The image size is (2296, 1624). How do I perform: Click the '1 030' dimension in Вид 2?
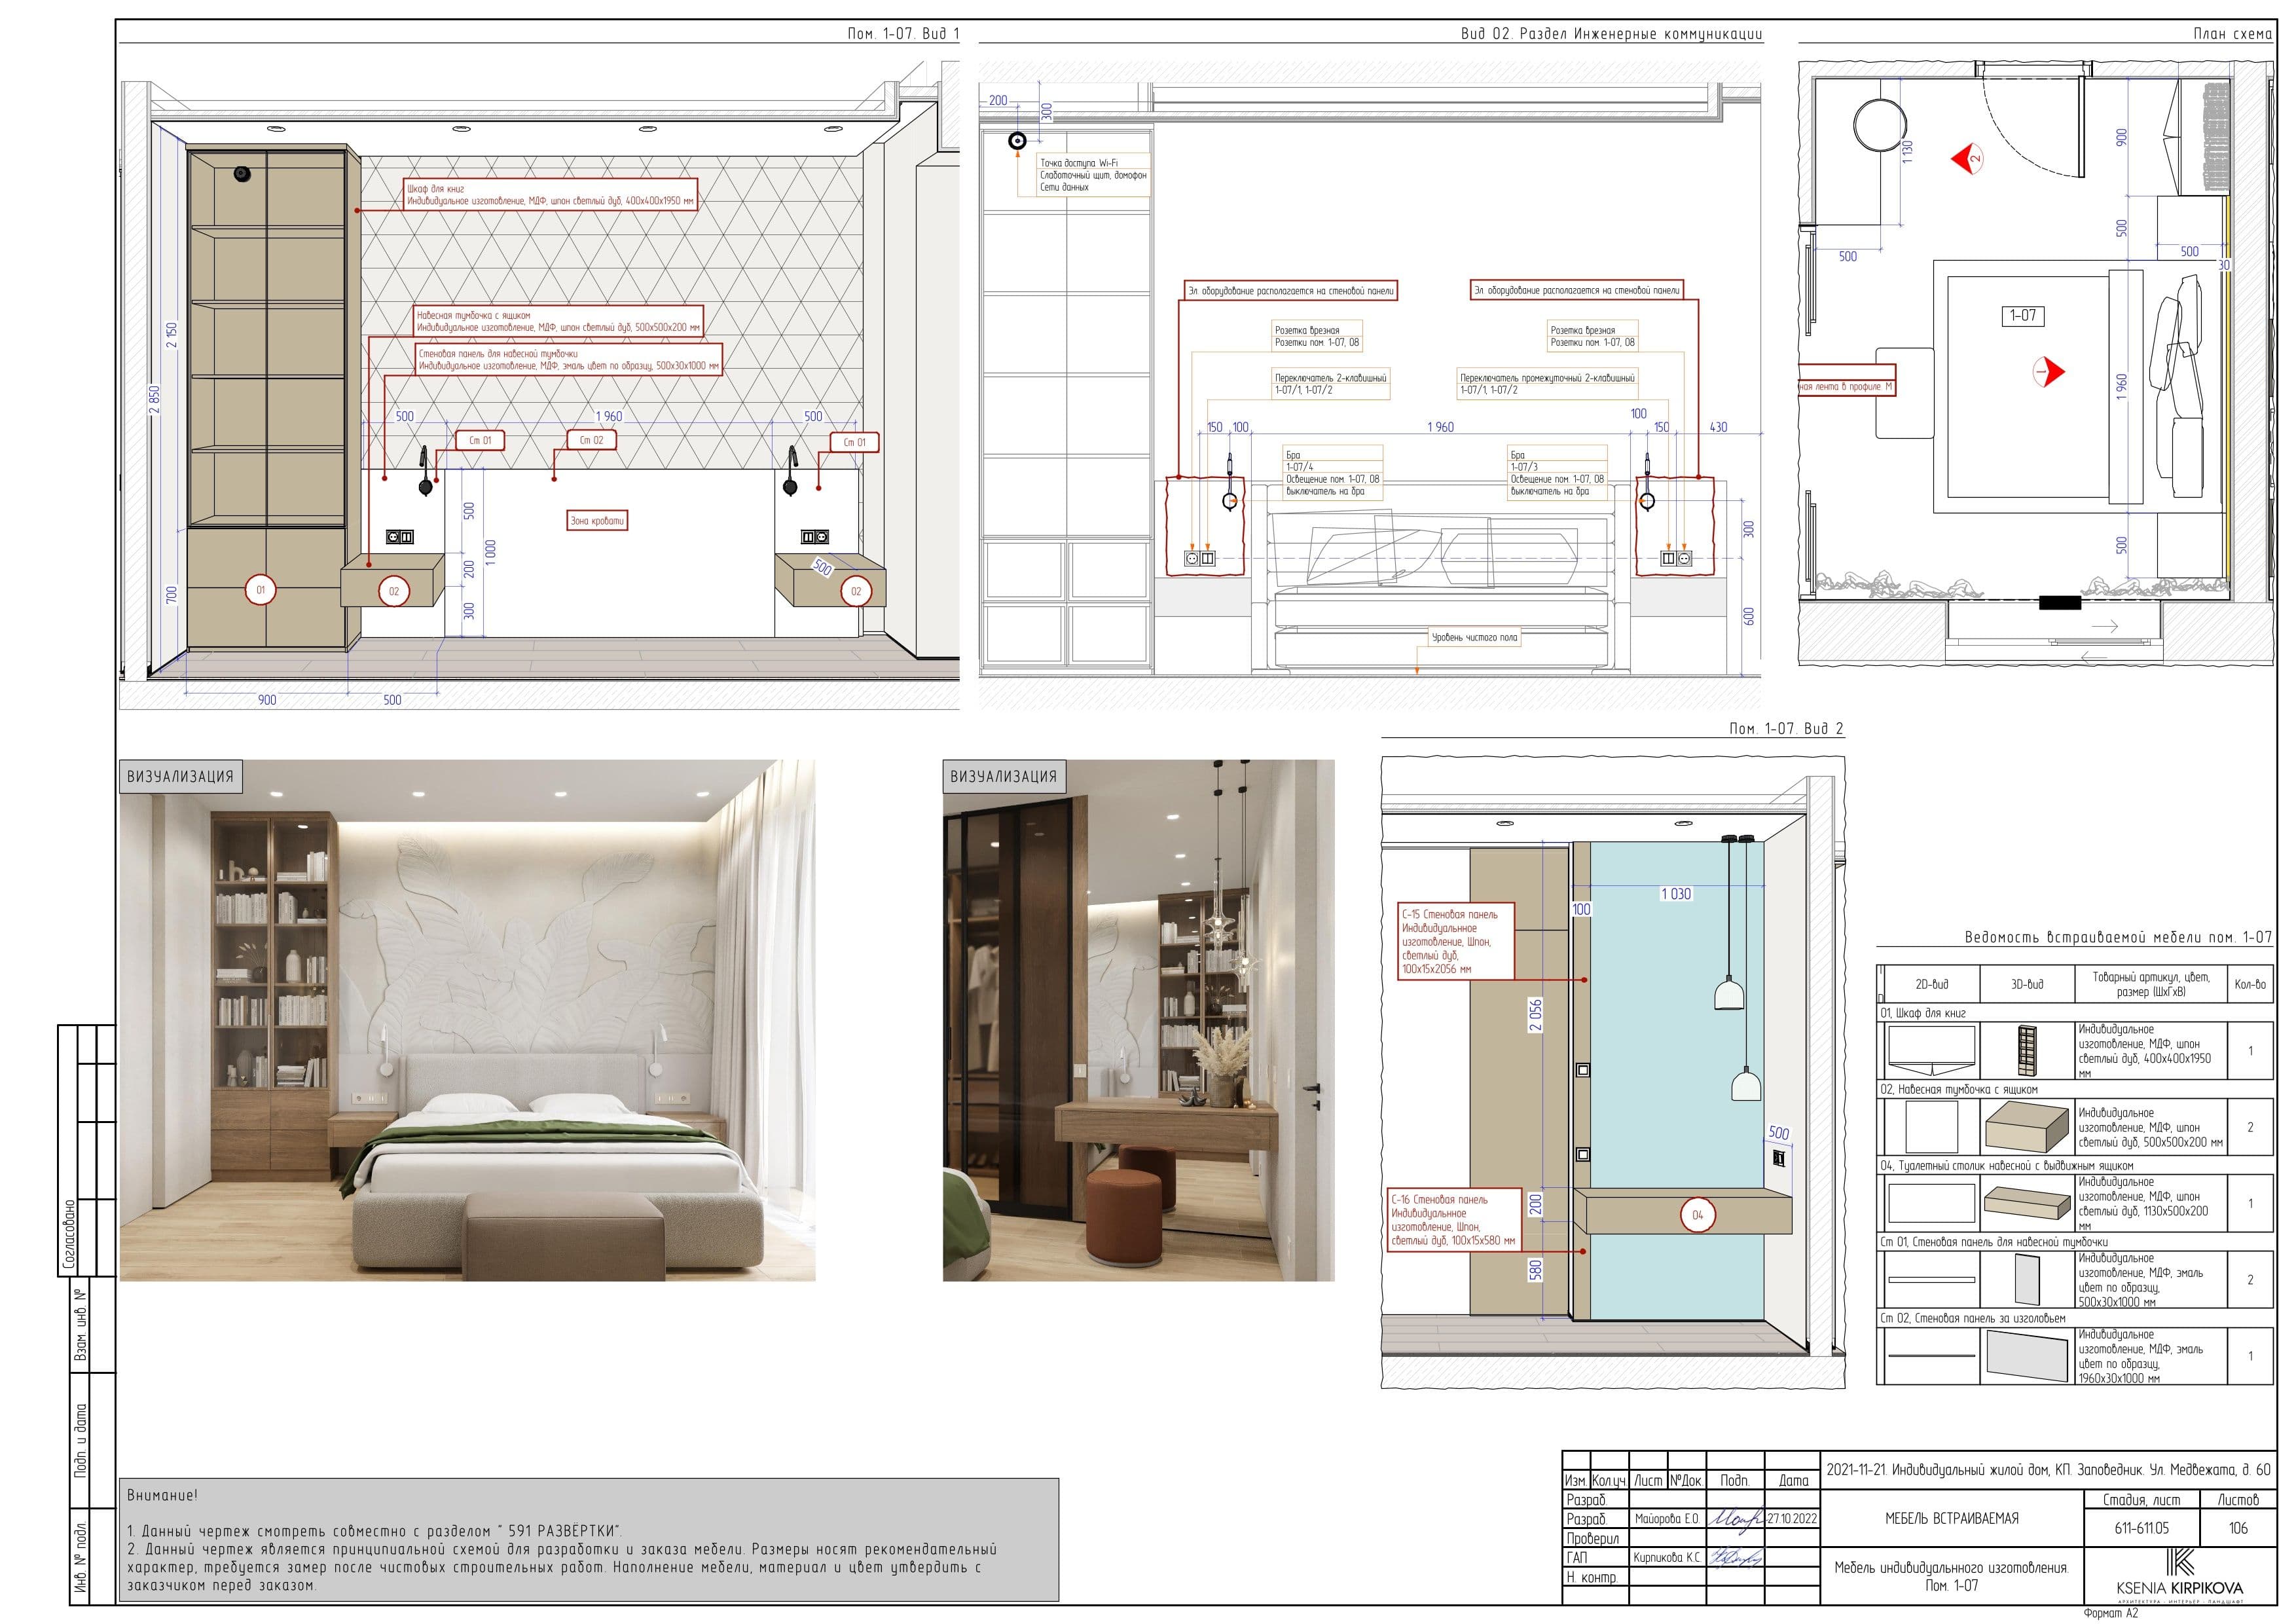1676,894
